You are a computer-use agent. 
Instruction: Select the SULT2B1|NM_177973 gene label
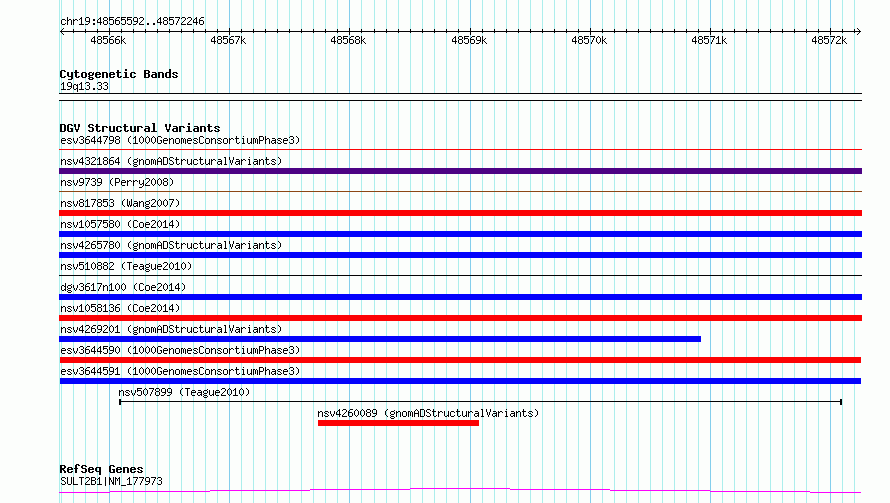(x=111, y=481)
